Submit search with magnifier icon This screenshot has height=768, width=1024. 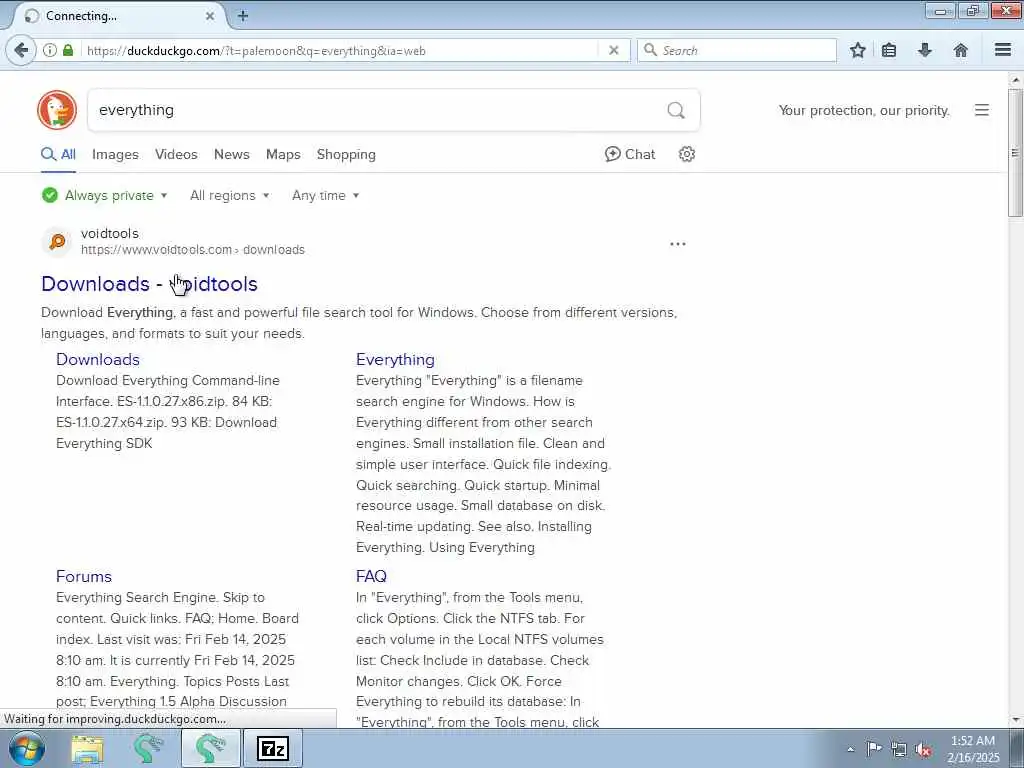676,110
